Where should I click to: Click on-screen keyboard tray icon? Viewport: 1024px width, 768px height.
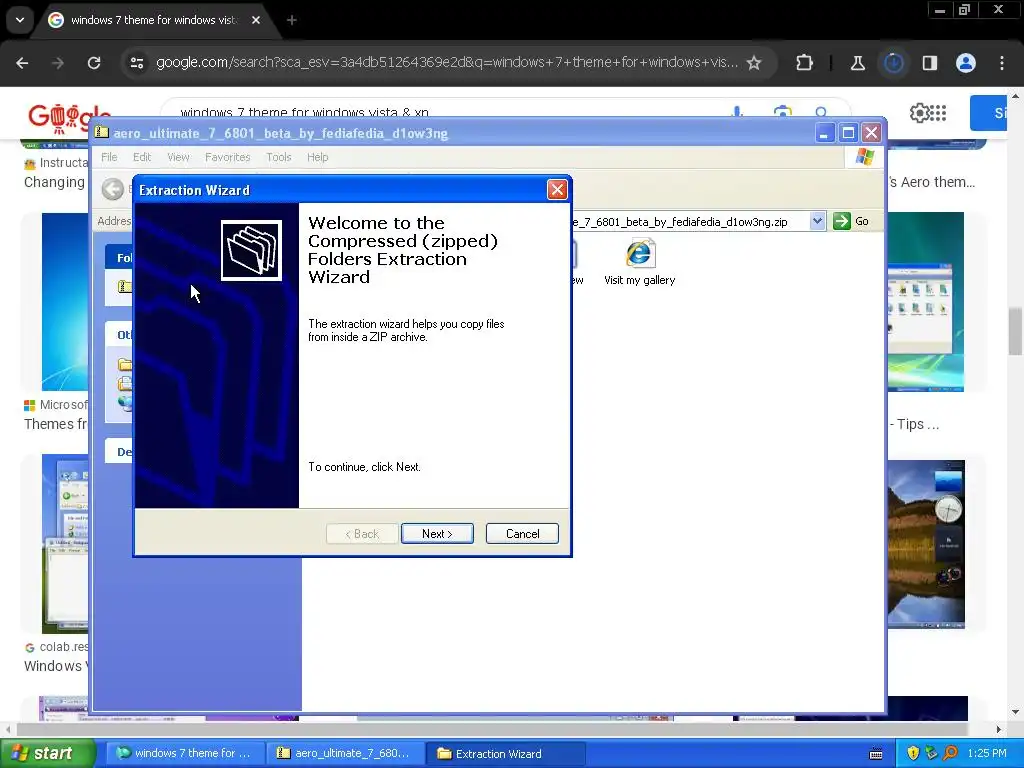point(876,754)
